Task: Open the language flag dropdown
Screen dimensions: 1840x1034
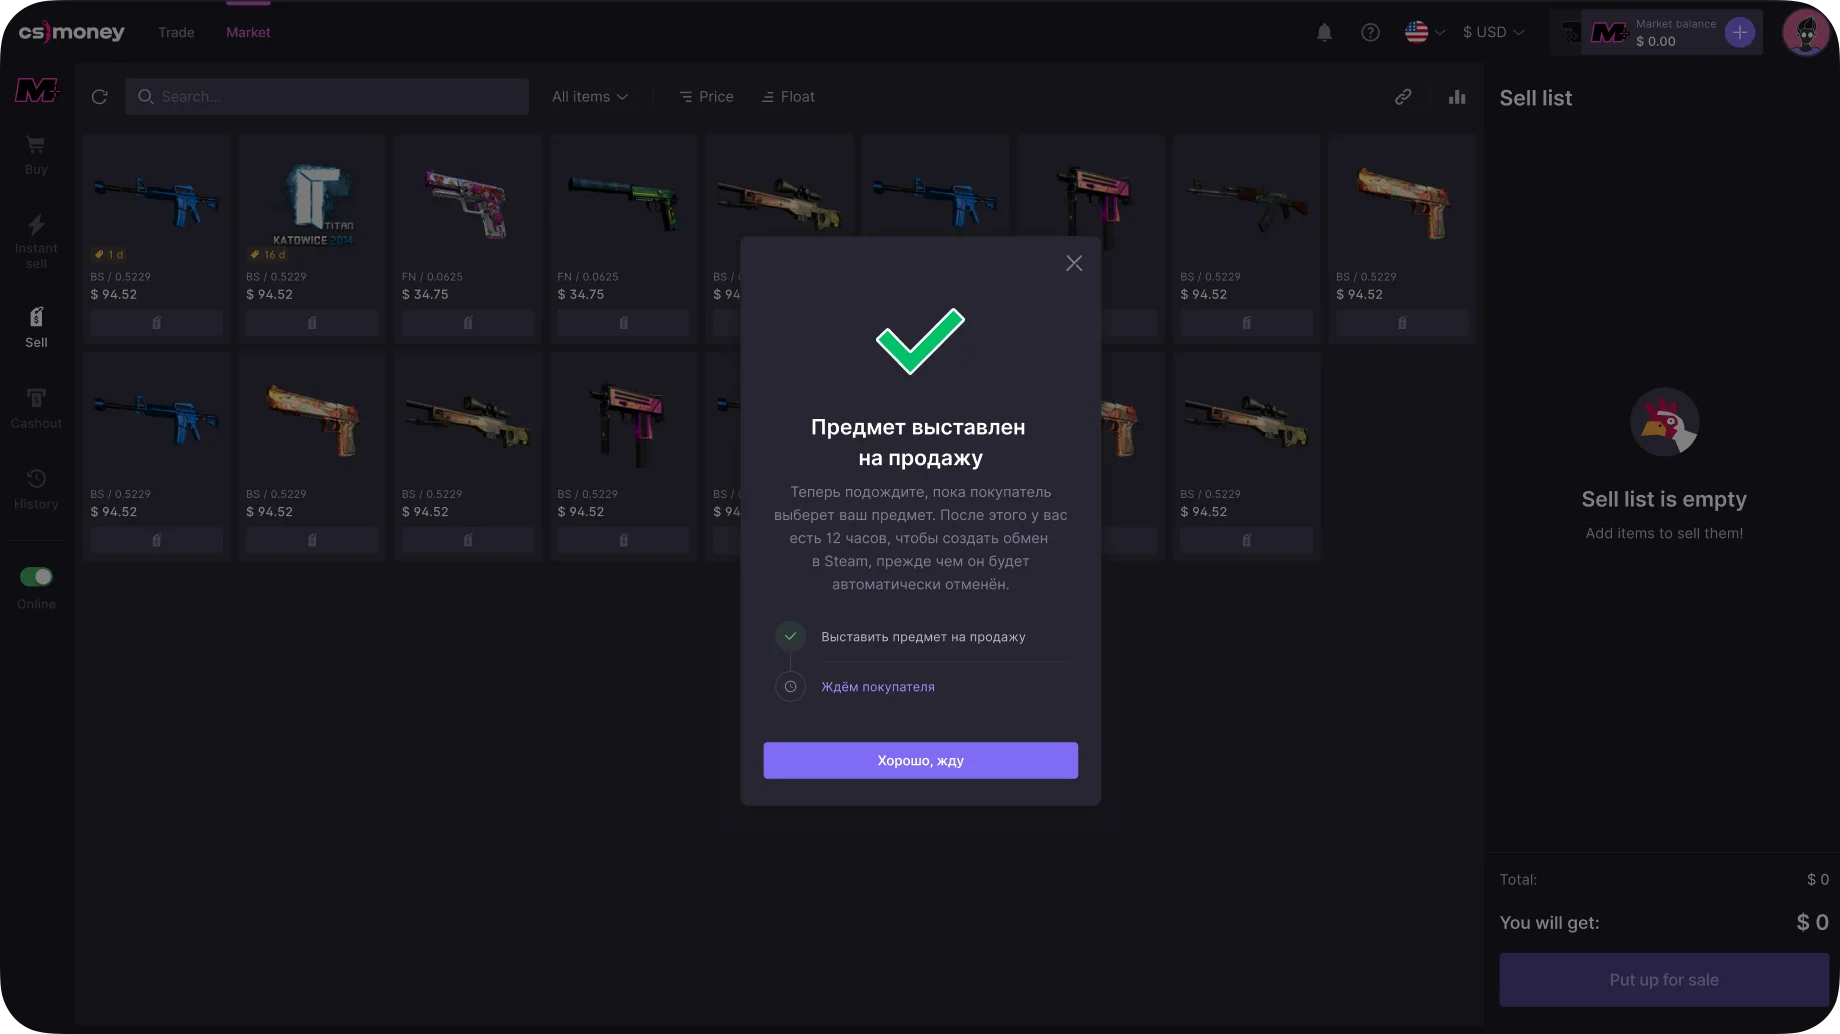Action: [x=1425, y=32]
